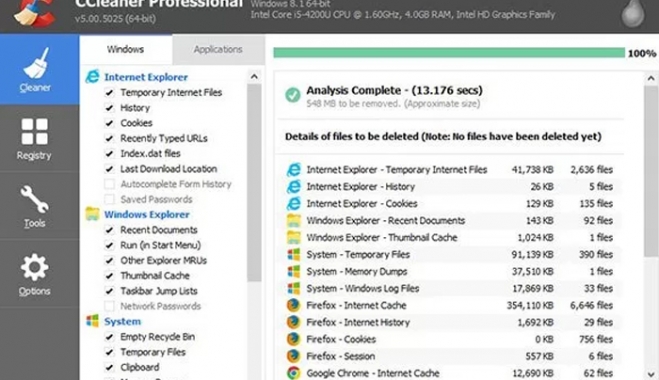Click the 41,738 KB size value
The height and width of the screenshot is (380, 659).
532,169
